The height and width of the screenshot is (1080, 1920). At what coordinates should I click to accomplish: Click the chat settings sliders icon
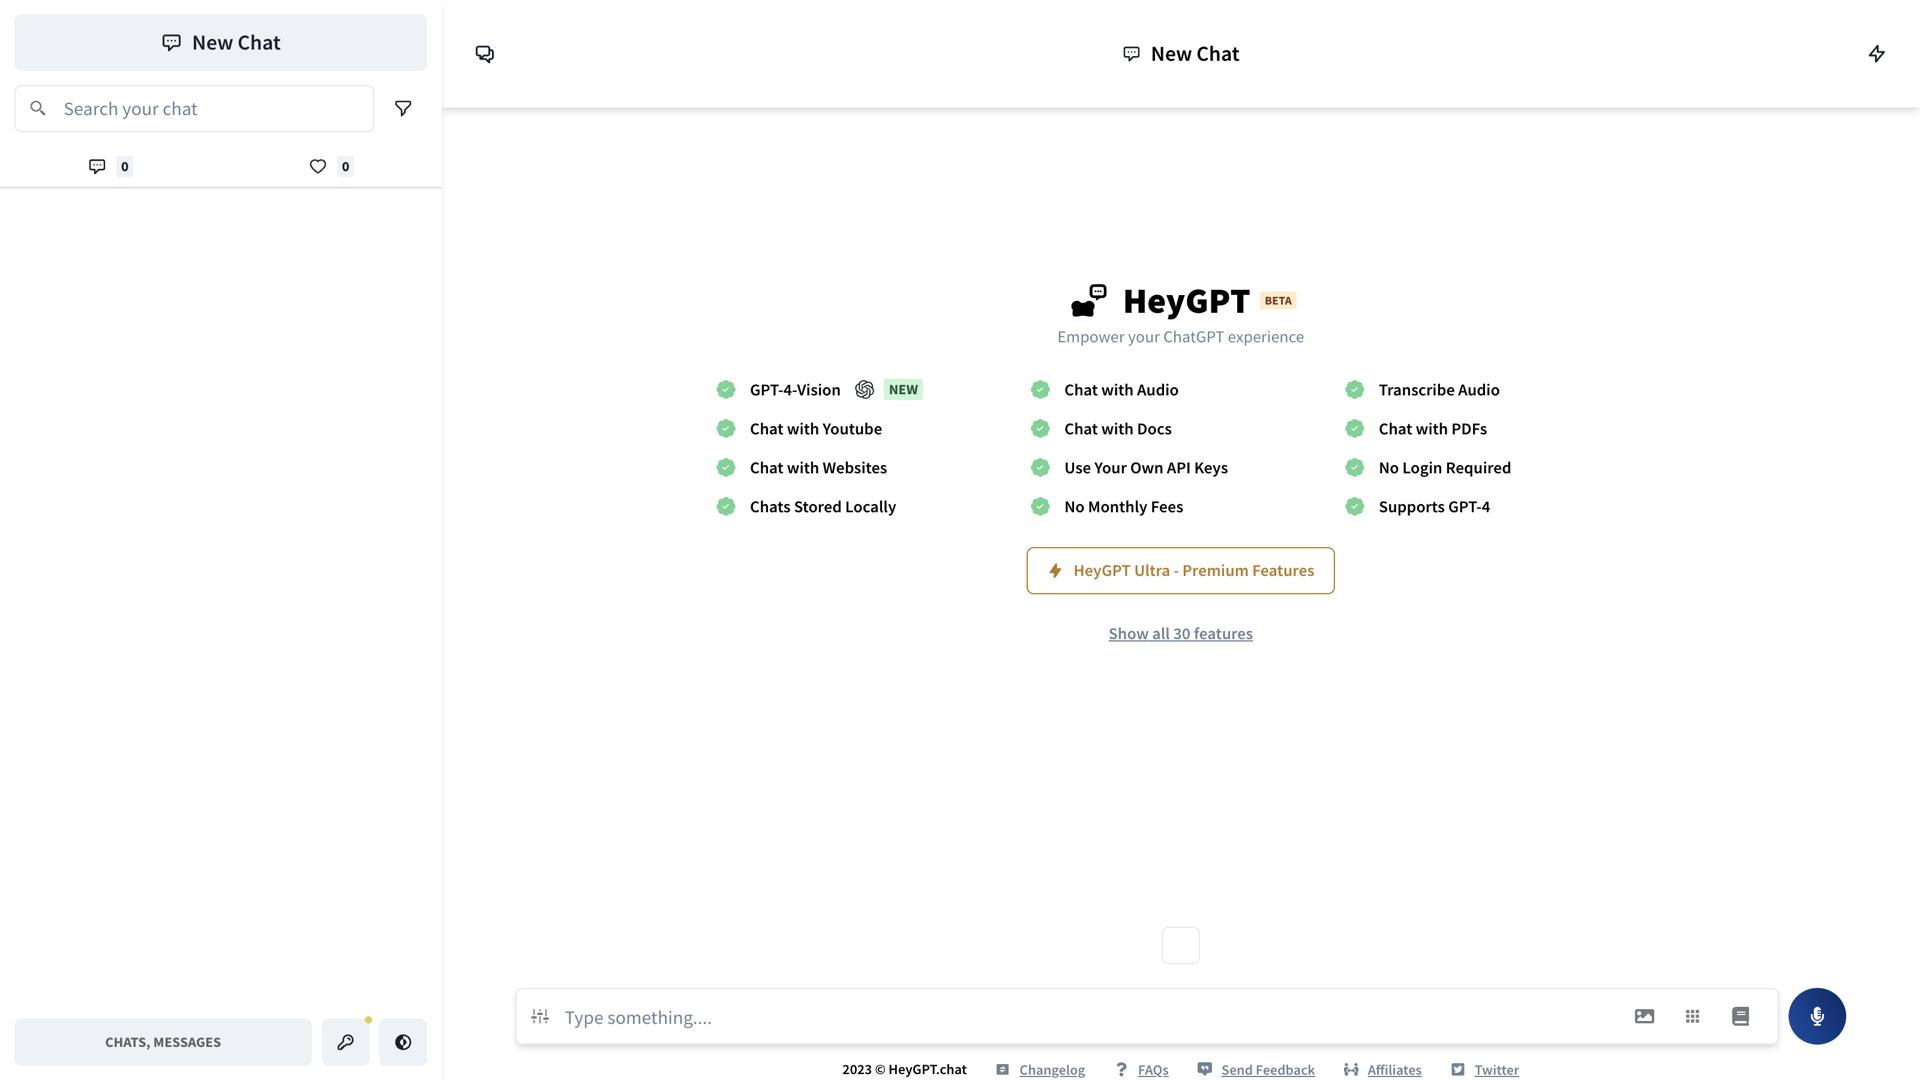click(x=540, y=1016)
